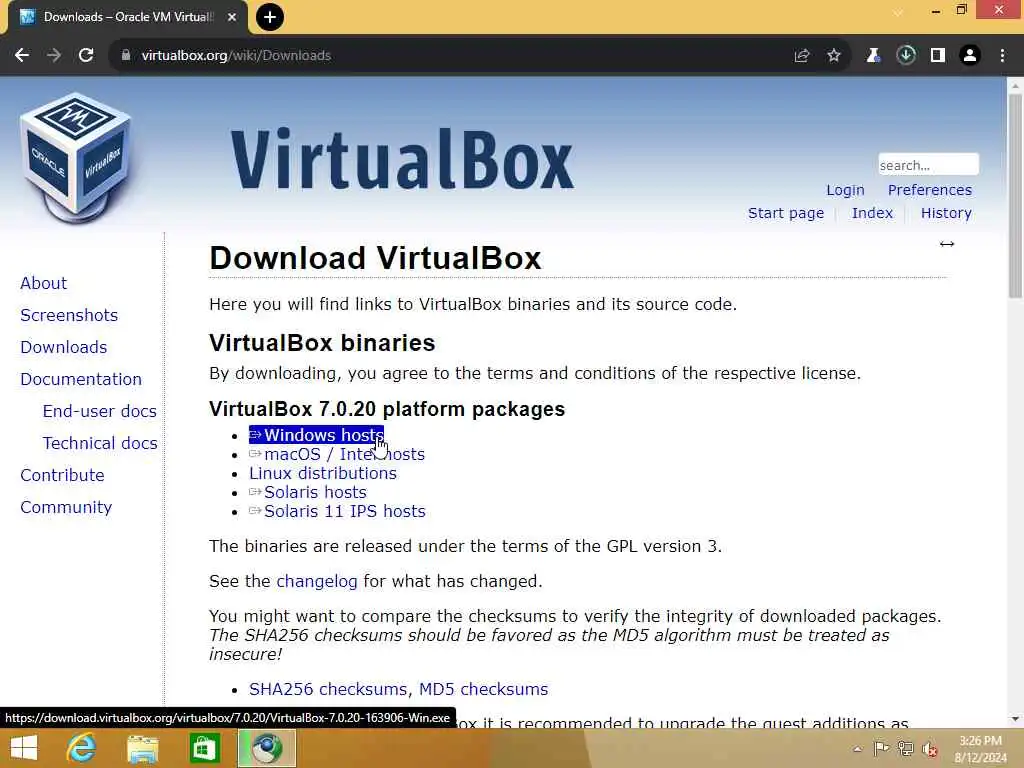Image resolution: width=1024 pixels, height=768 pixels.
Task: Open a new browser tab
Action: (270, 17)
